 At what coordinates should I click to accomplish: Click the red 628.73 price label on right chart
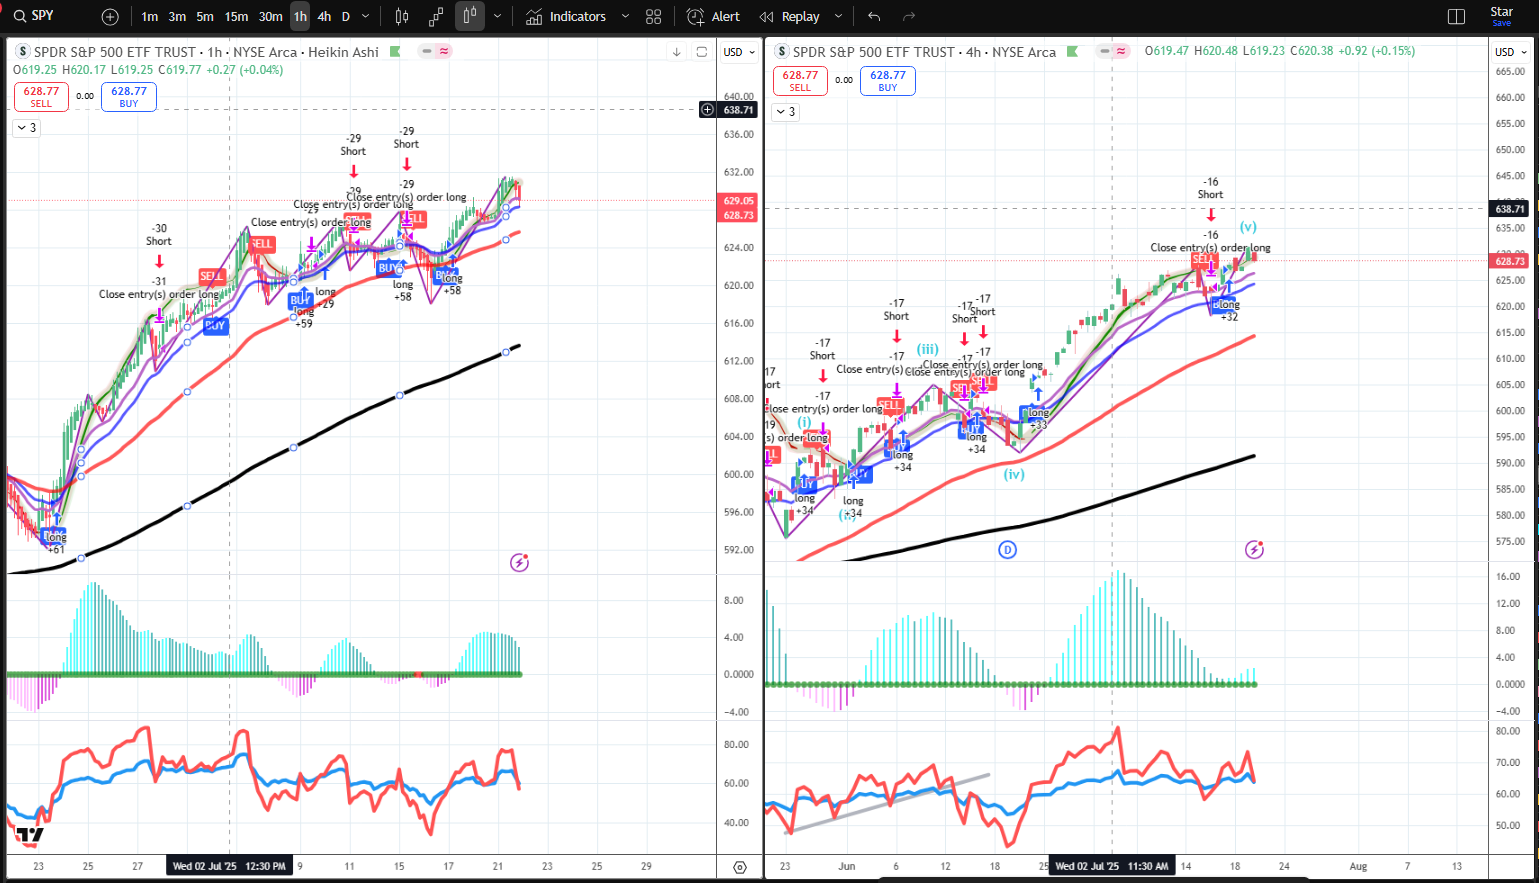pyautogui.click(x=1510, y=261)
